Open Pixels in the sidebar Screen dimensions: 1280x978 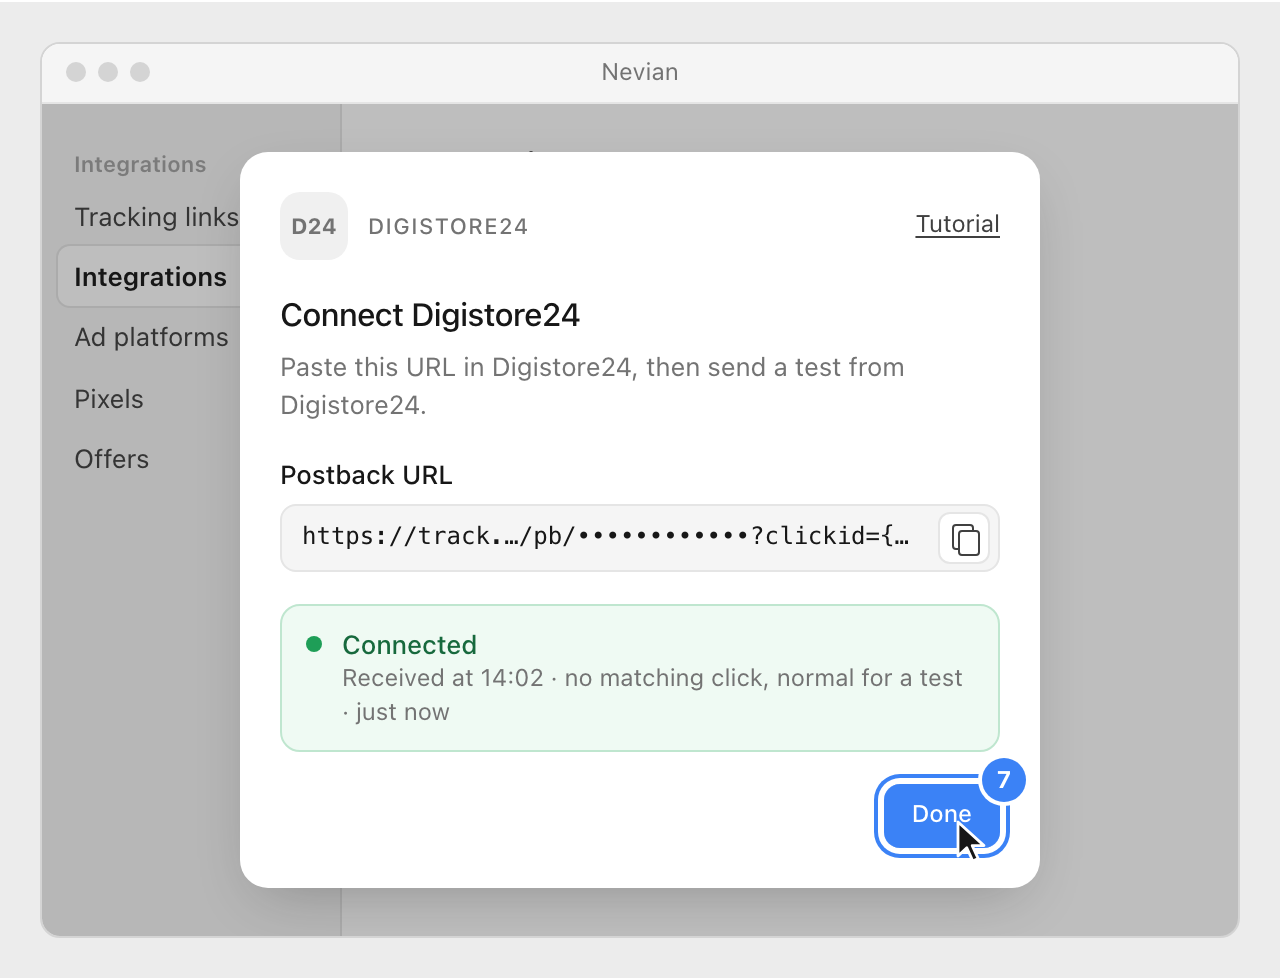pyautogui.click(x=109, y=399)
